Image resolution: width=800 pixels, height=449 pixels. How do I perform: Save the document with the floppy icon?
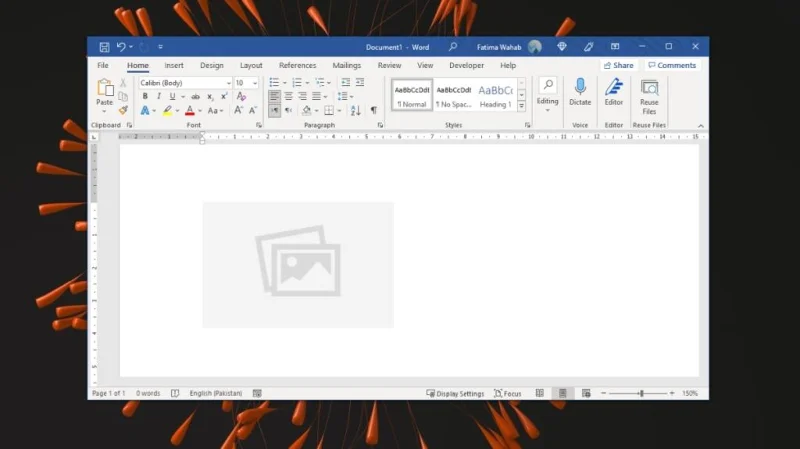pos(104,47)
